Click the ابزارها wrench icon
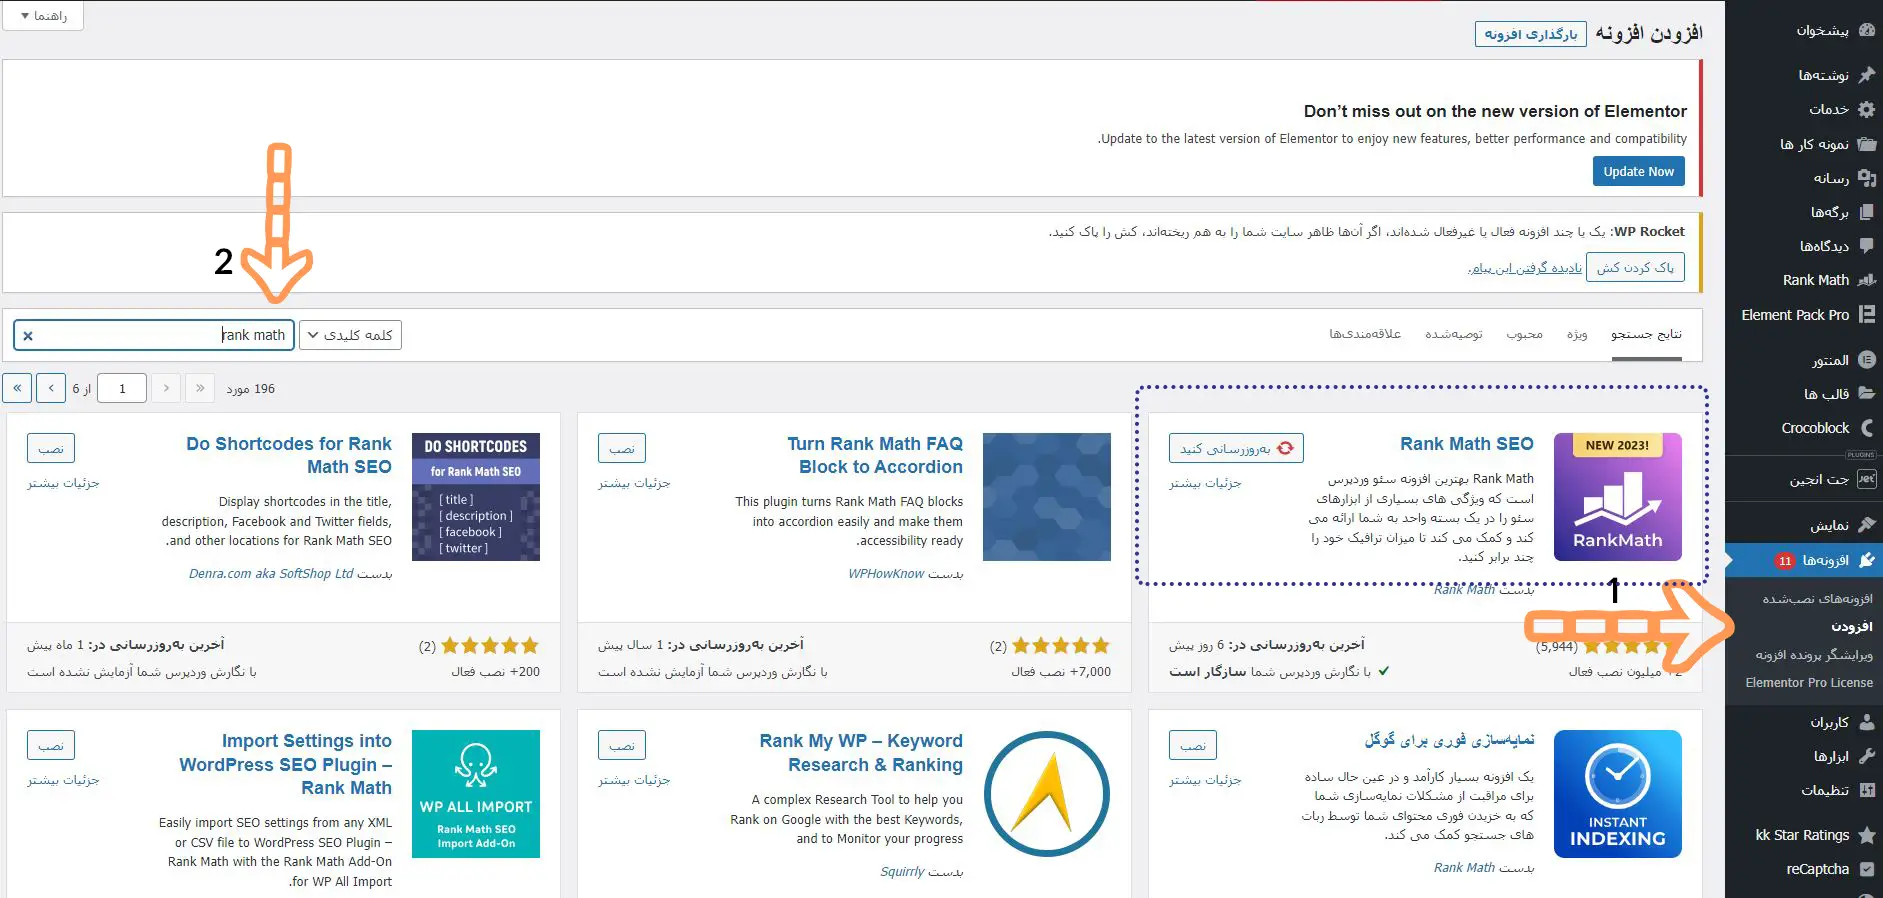The image size is (1883, 898). pos(1866,756)
